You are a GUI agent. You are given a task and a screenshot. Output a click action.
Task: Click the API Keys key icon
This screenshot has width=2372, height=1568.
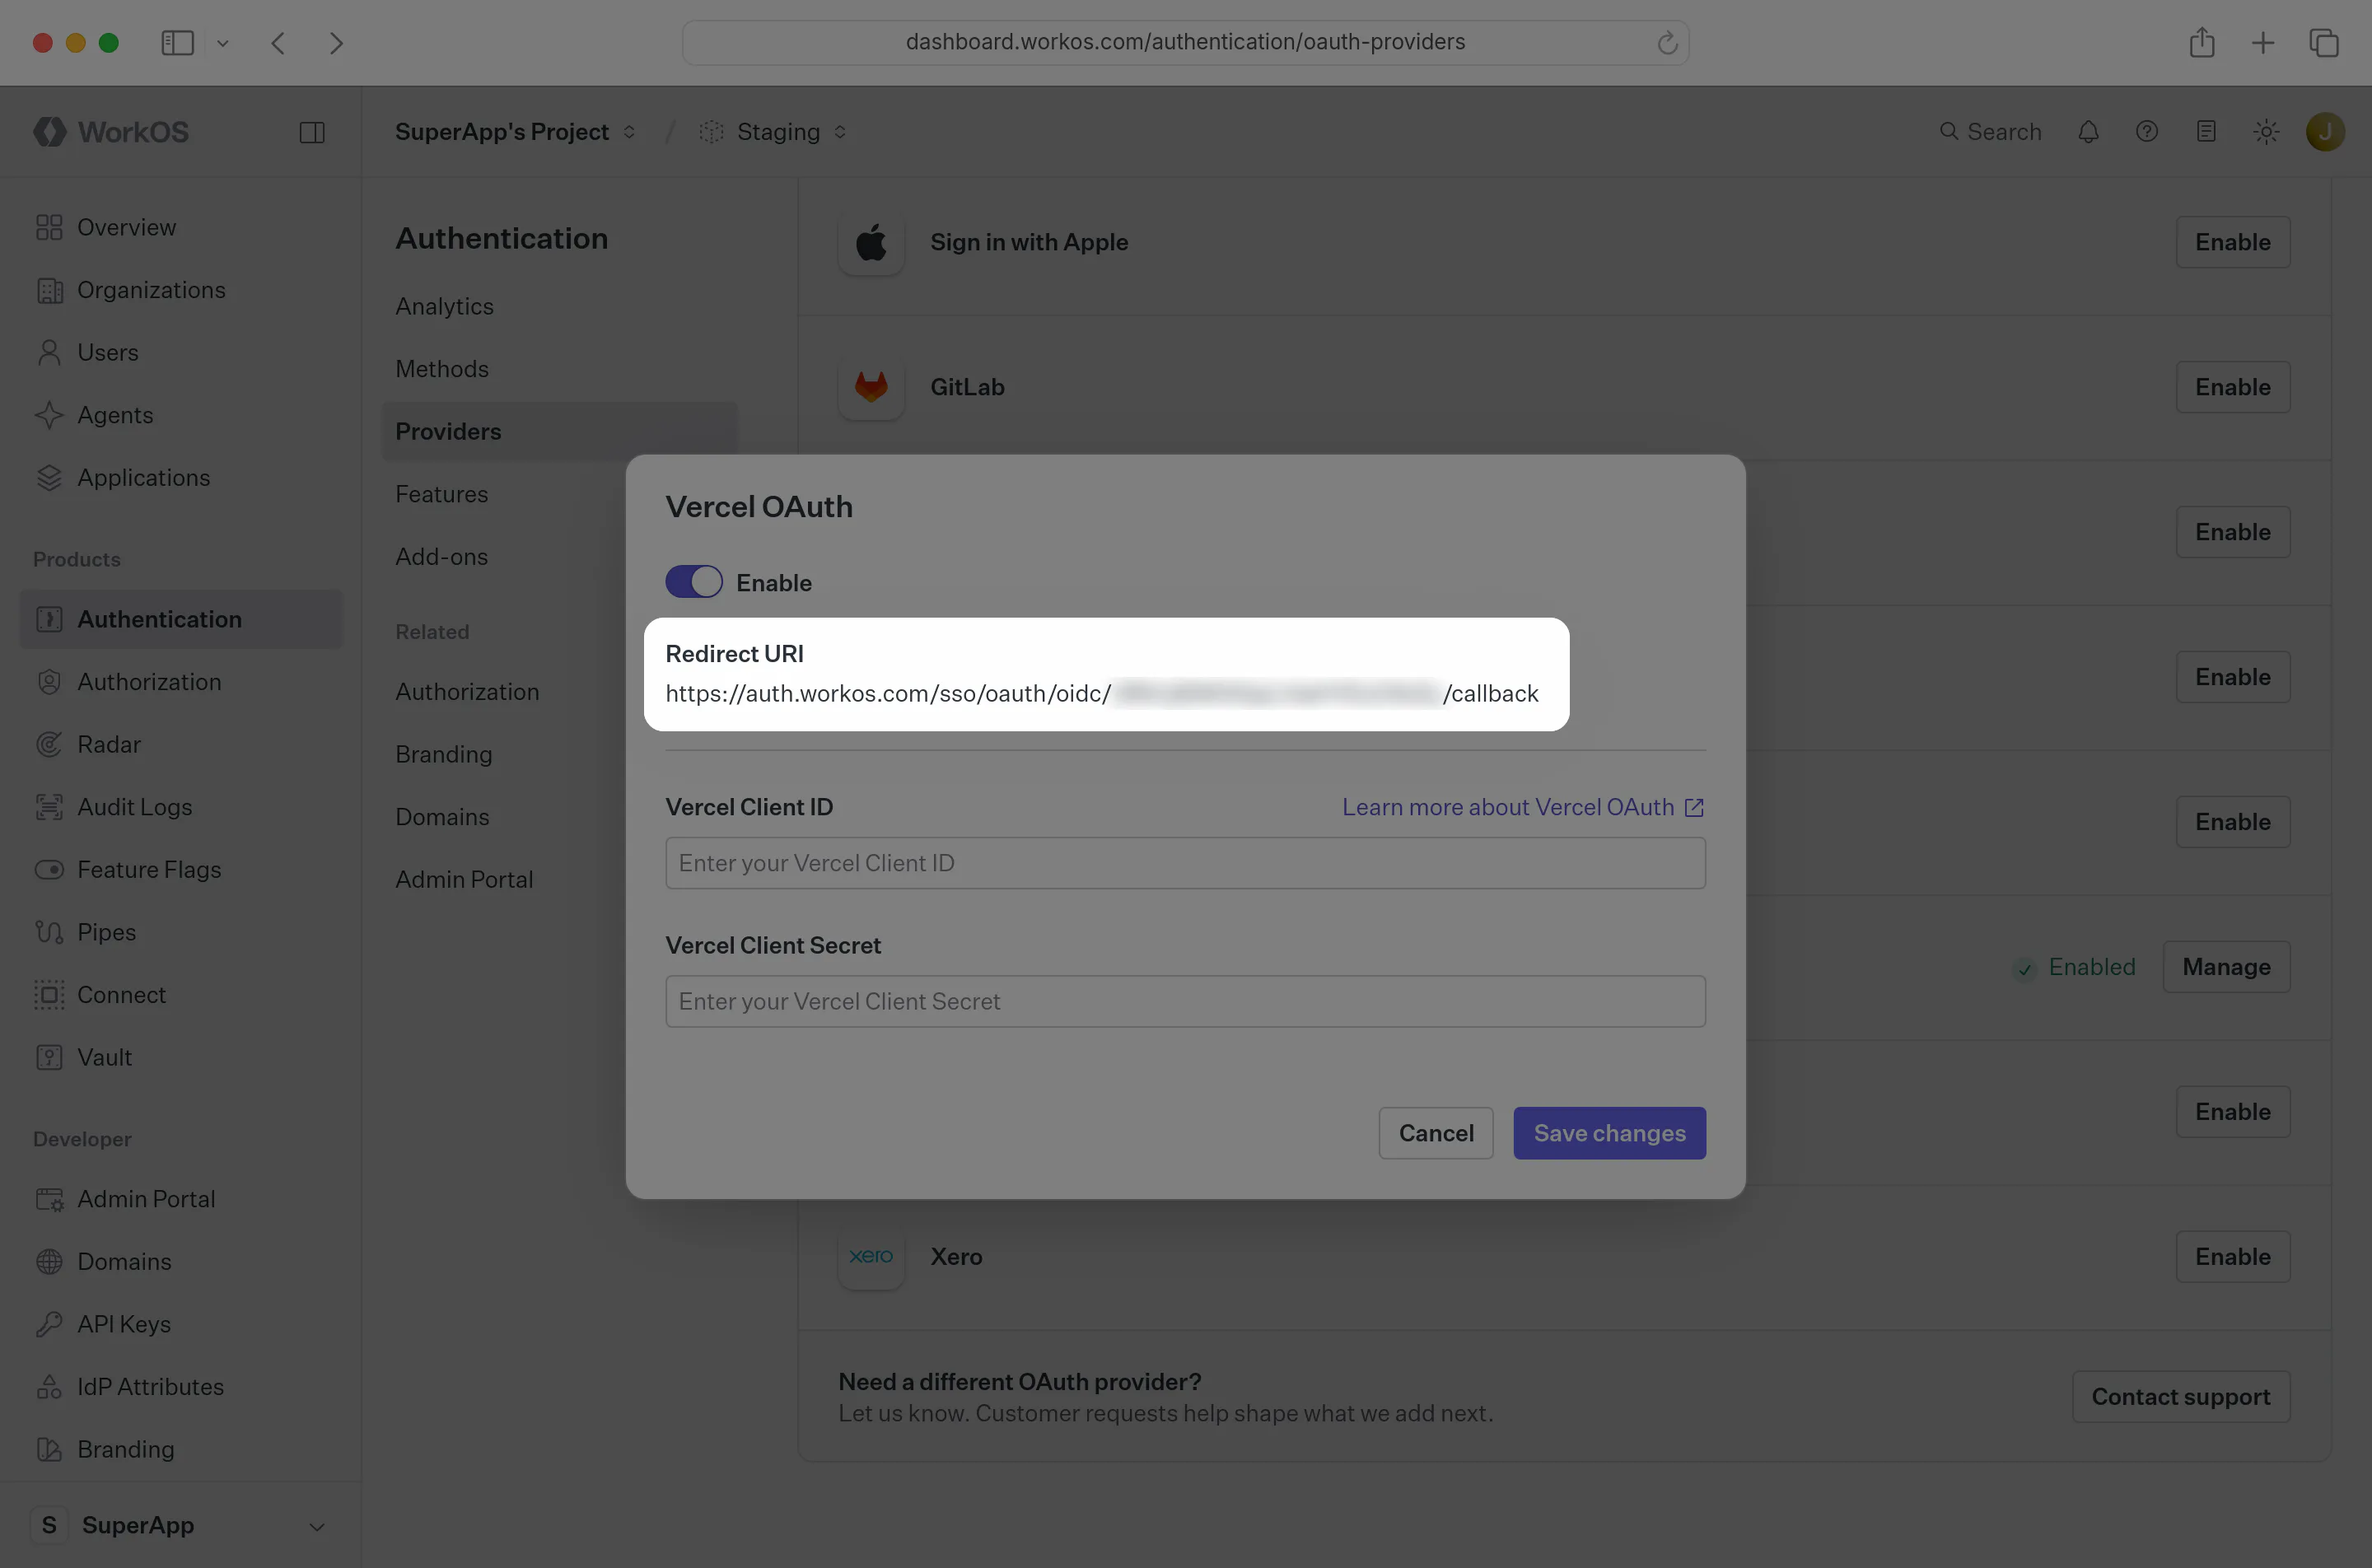point(49,1324)
